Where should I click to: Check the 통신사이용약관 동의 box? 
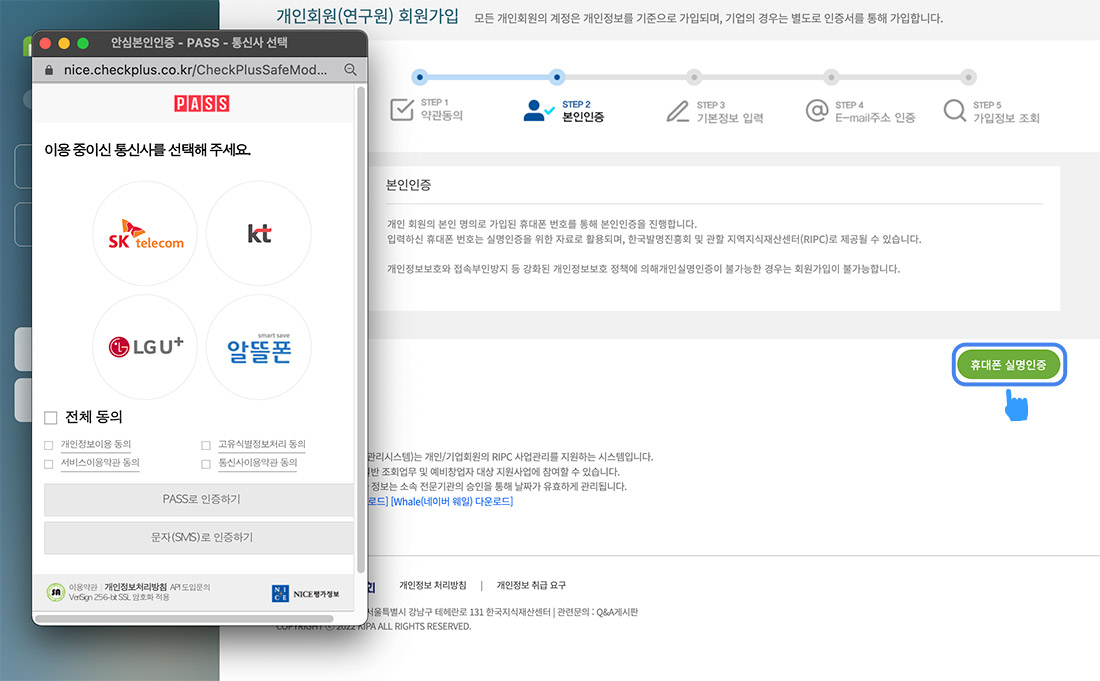206,464
